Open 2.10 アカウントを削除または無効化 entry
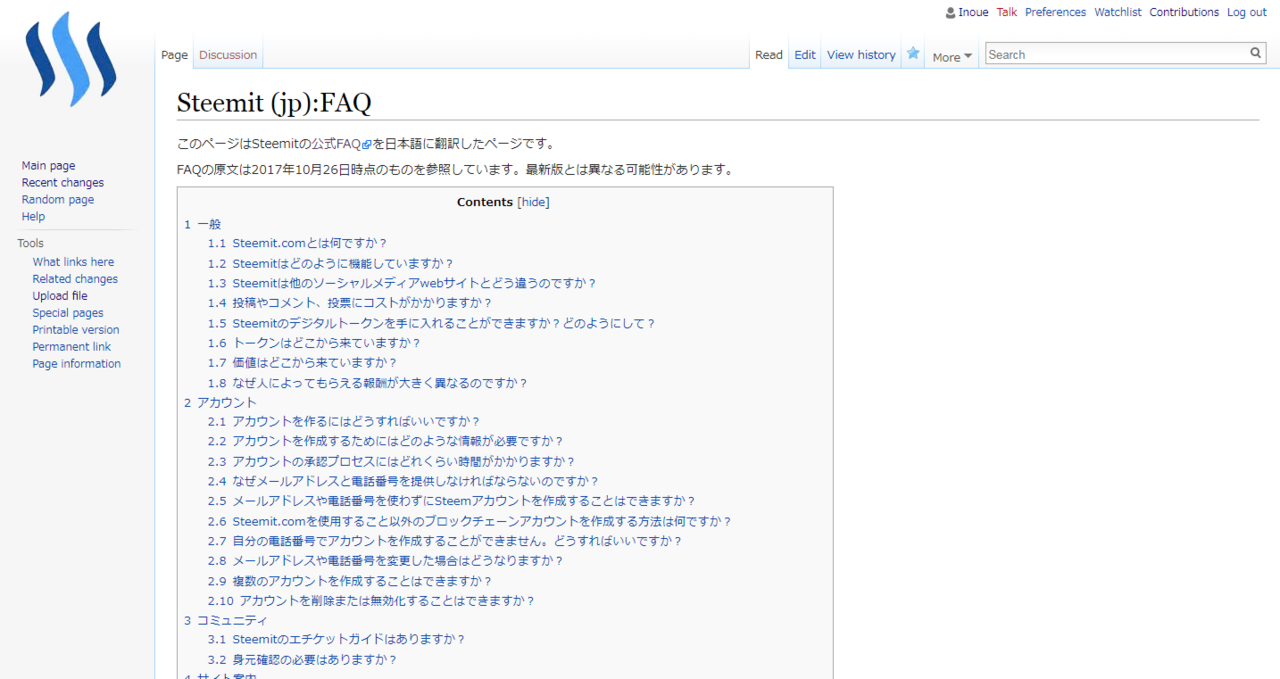Image resolution: width=1280 pixels, height=679 pixels. tap(372, 601)
